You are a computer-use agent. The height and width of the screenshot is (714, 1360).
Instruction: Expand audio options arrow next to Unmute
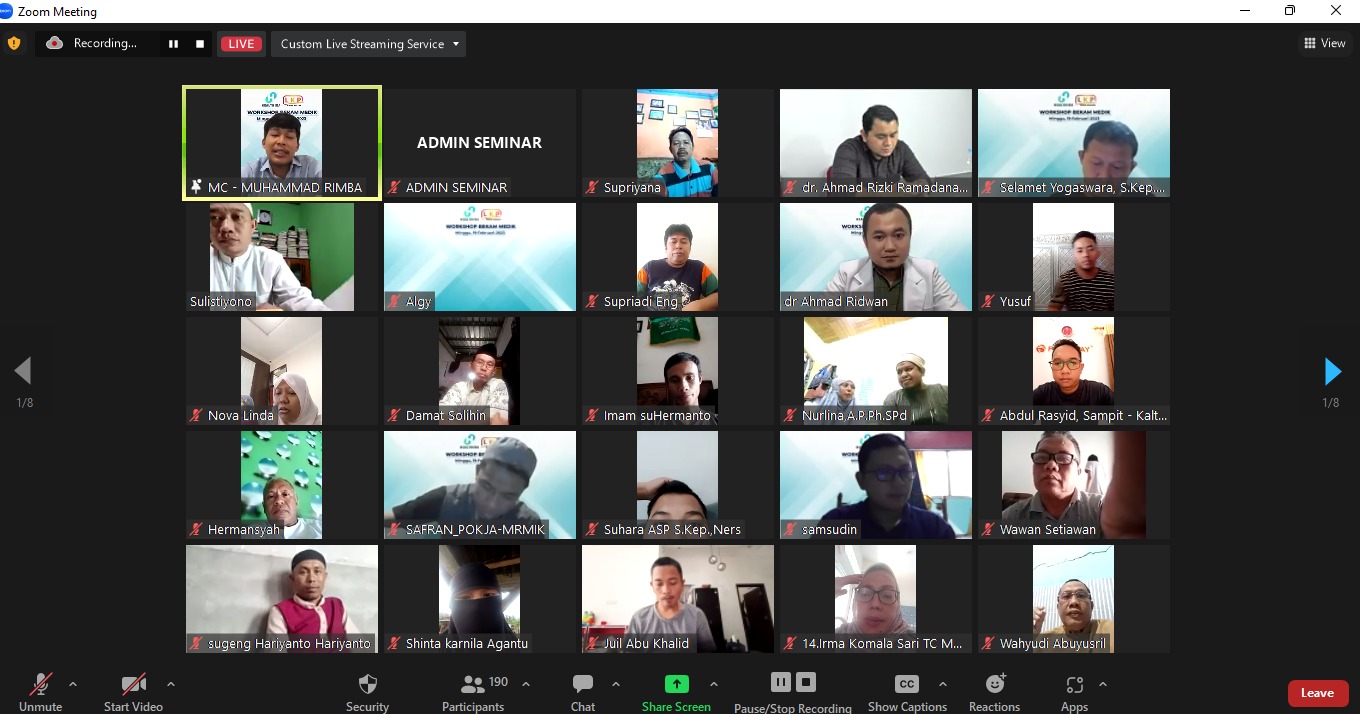[x=73, y=684]
